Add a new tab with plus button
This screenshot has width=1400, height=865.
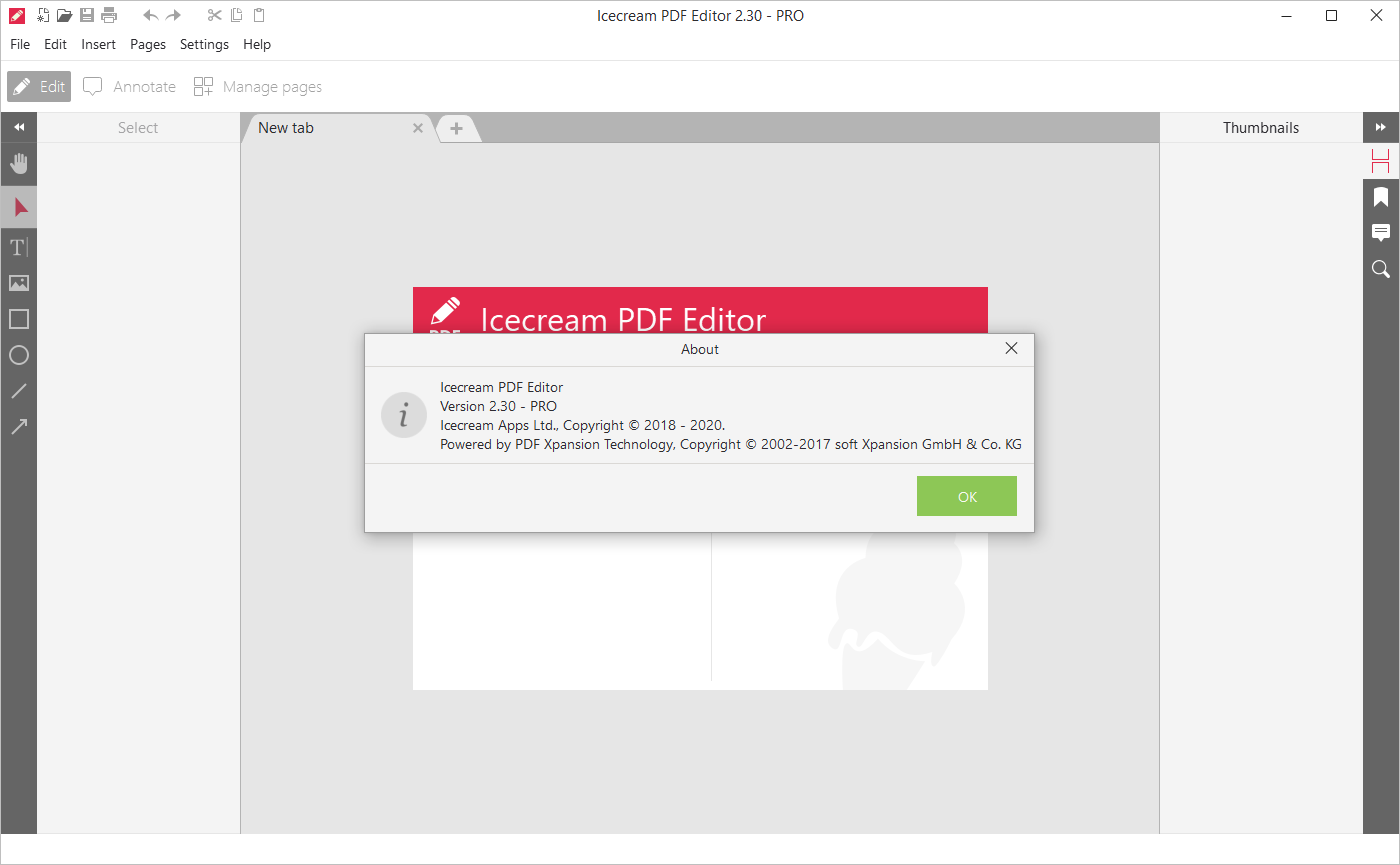coord(456,128)
